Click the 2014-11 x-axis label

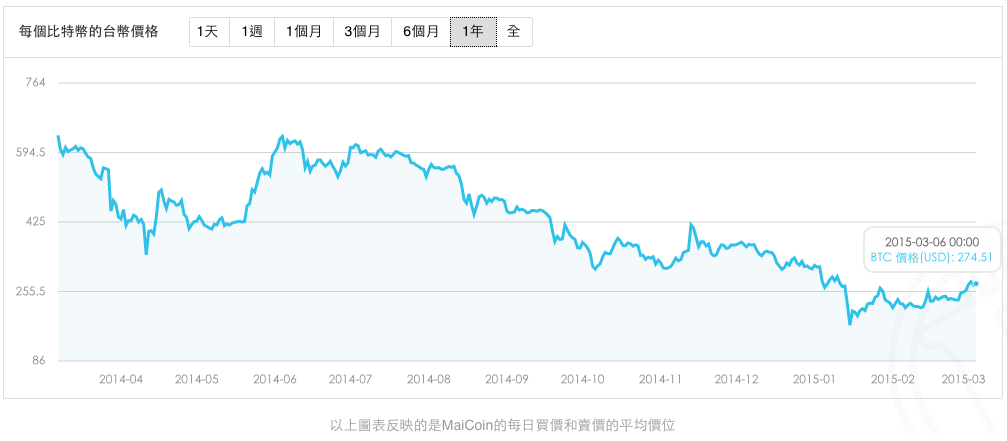pos(660,379)
